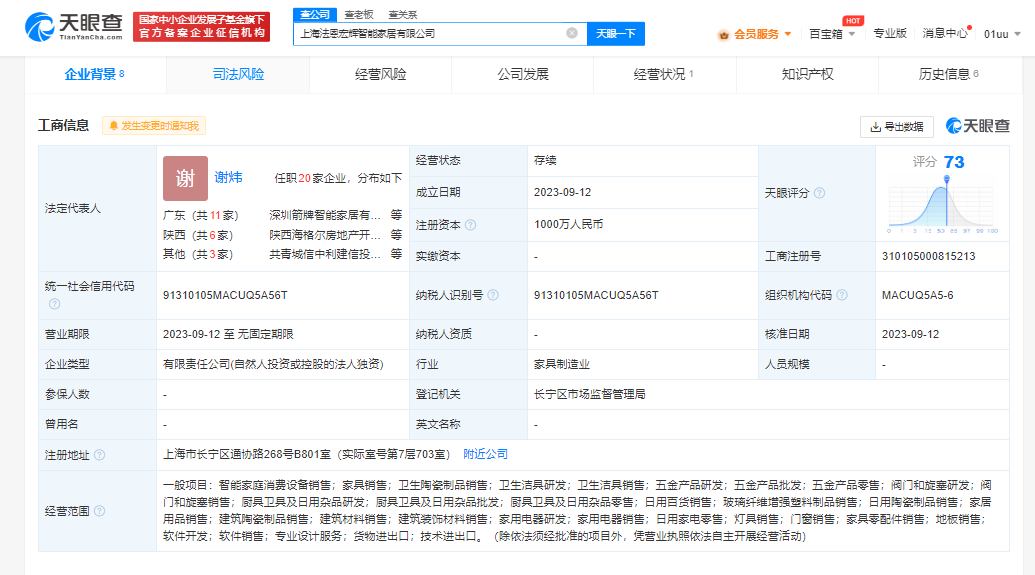Click the 谢 avatar of legal representative
The image size is (1035, 575).
pyautogui.click(x=185, y=178)
